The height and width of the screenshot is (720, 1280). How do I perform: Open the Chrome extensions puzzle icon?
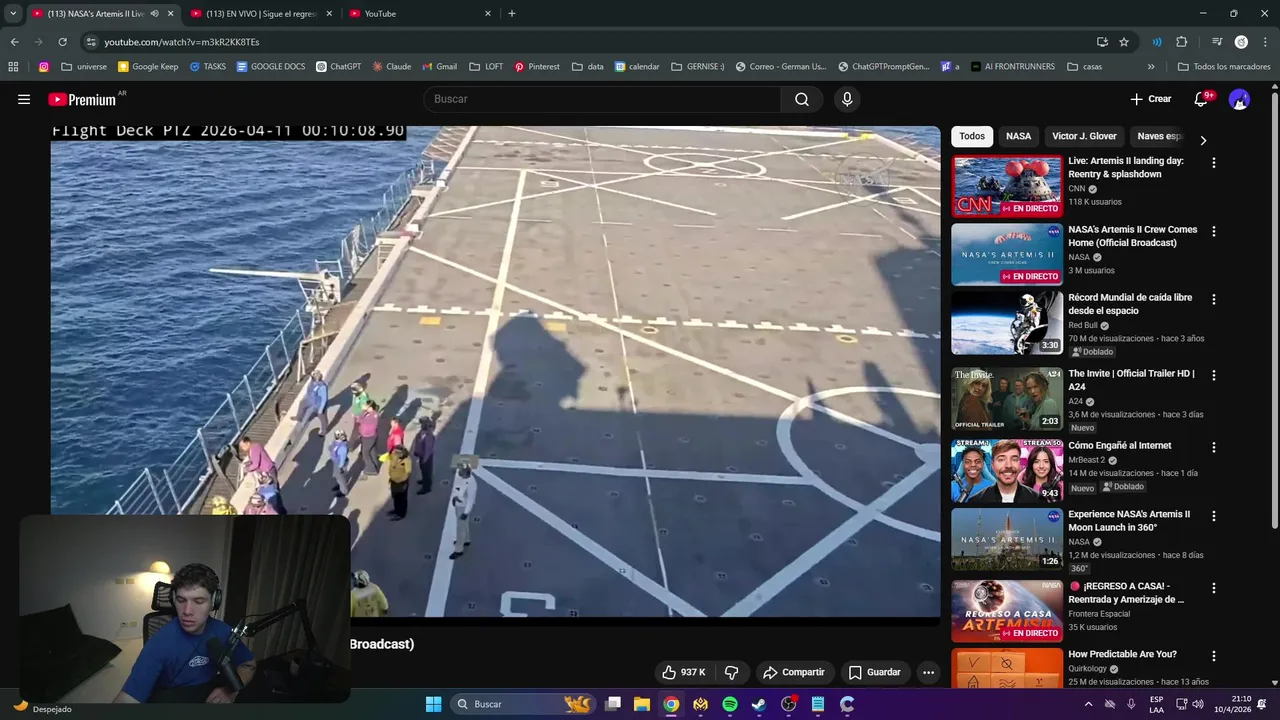tap(1182, 42)
